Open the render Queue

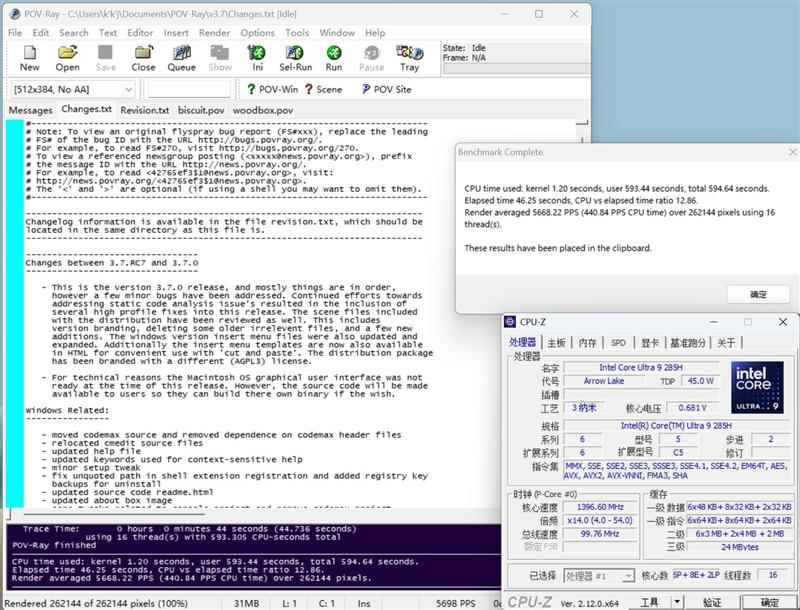181,57
